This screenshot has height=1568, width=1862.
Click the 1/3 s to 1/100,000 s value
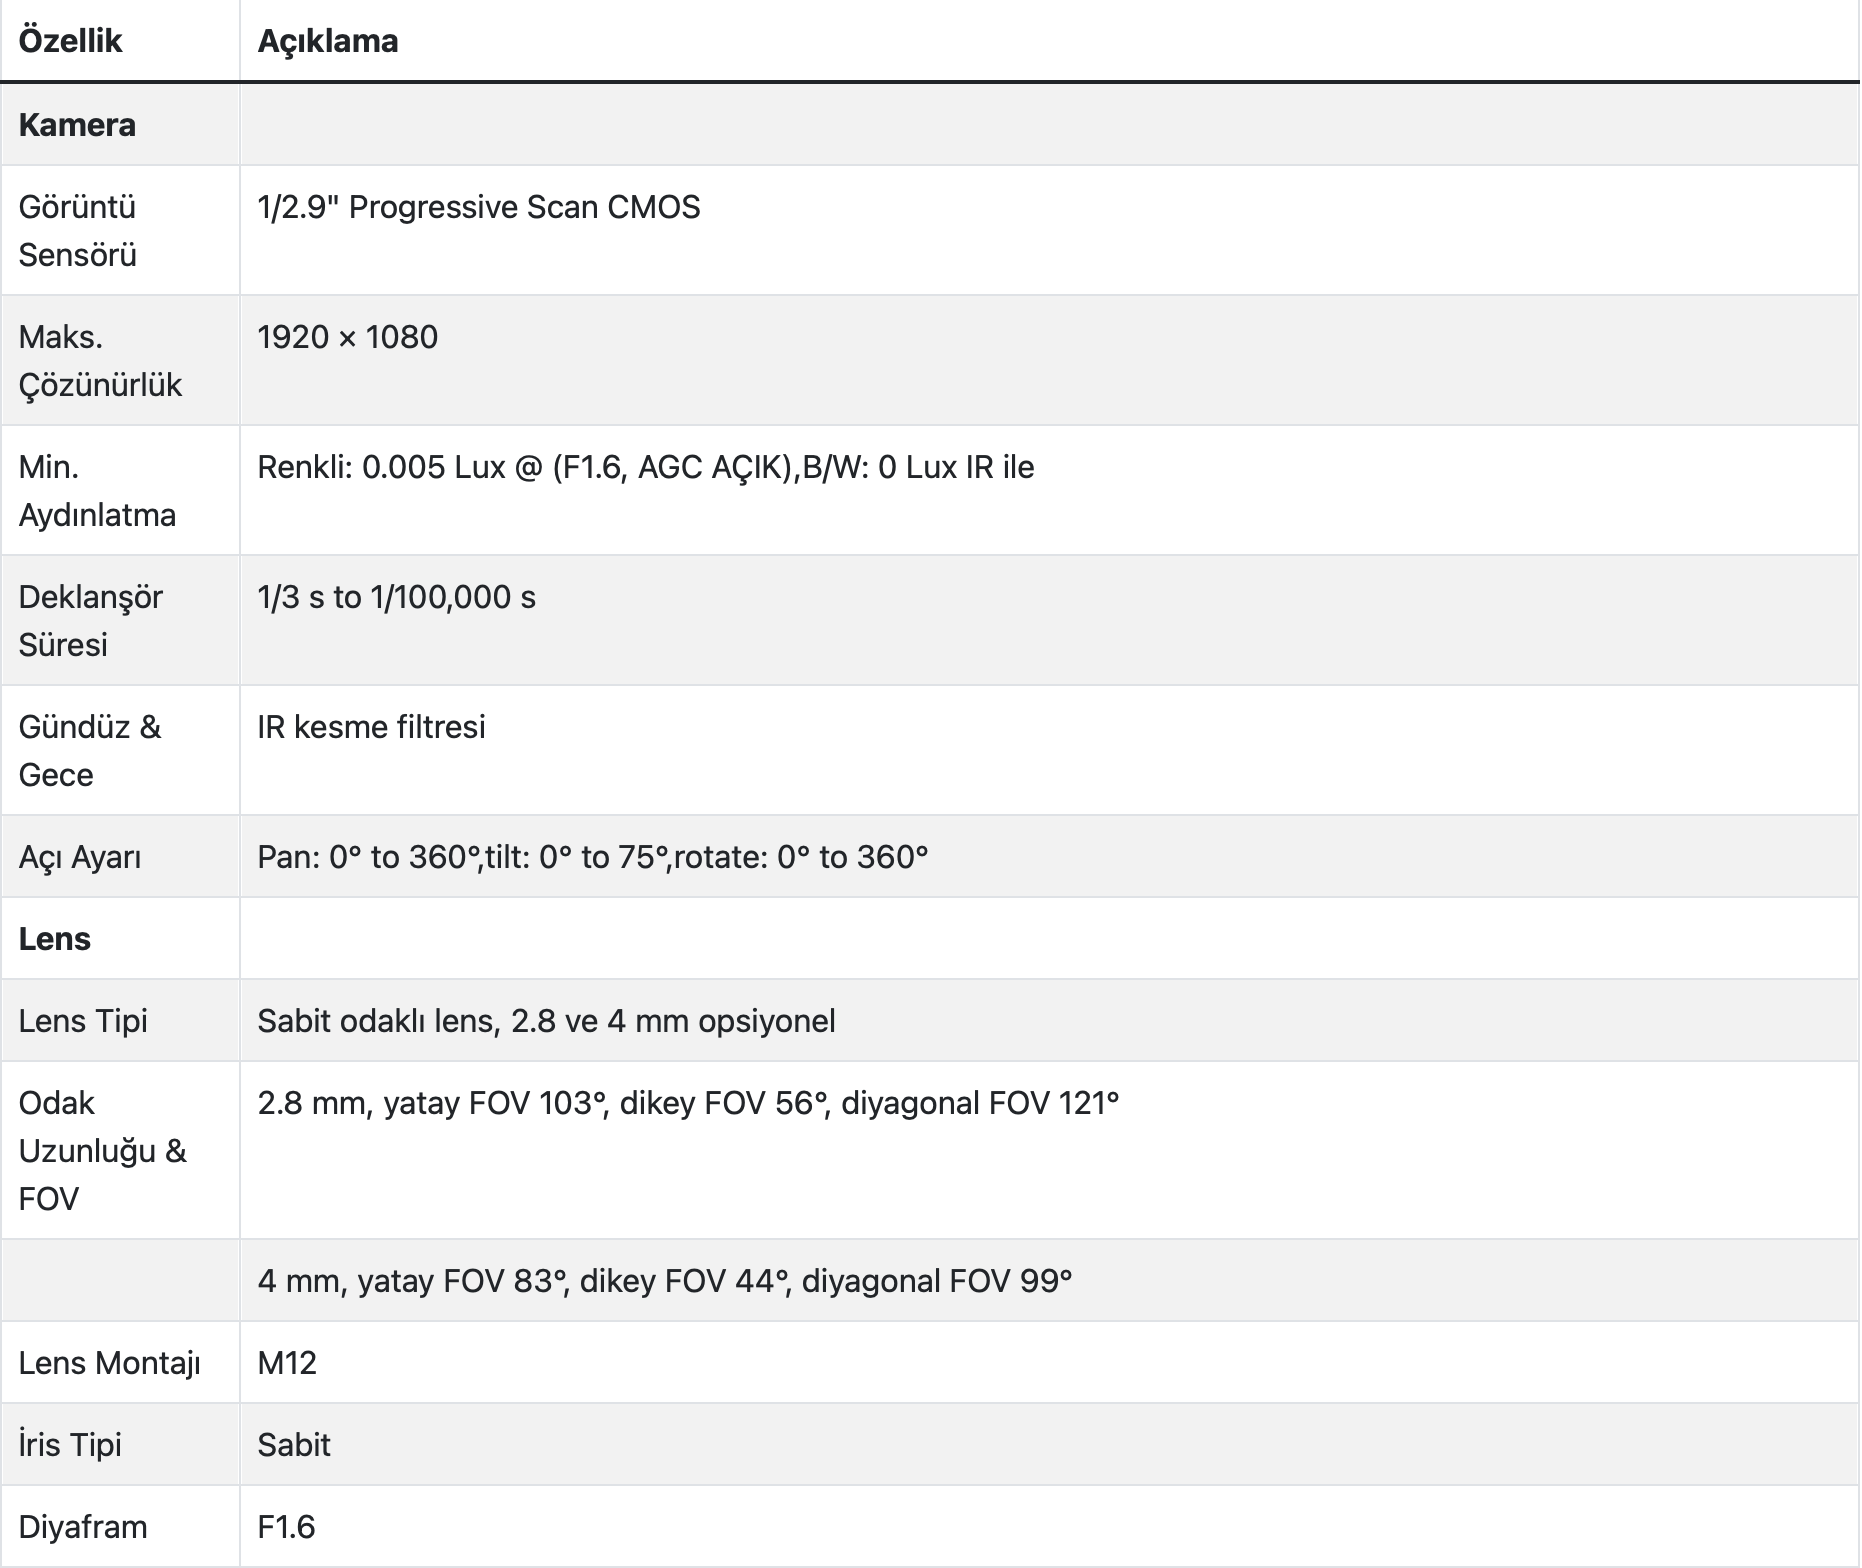tap(396, 597)
